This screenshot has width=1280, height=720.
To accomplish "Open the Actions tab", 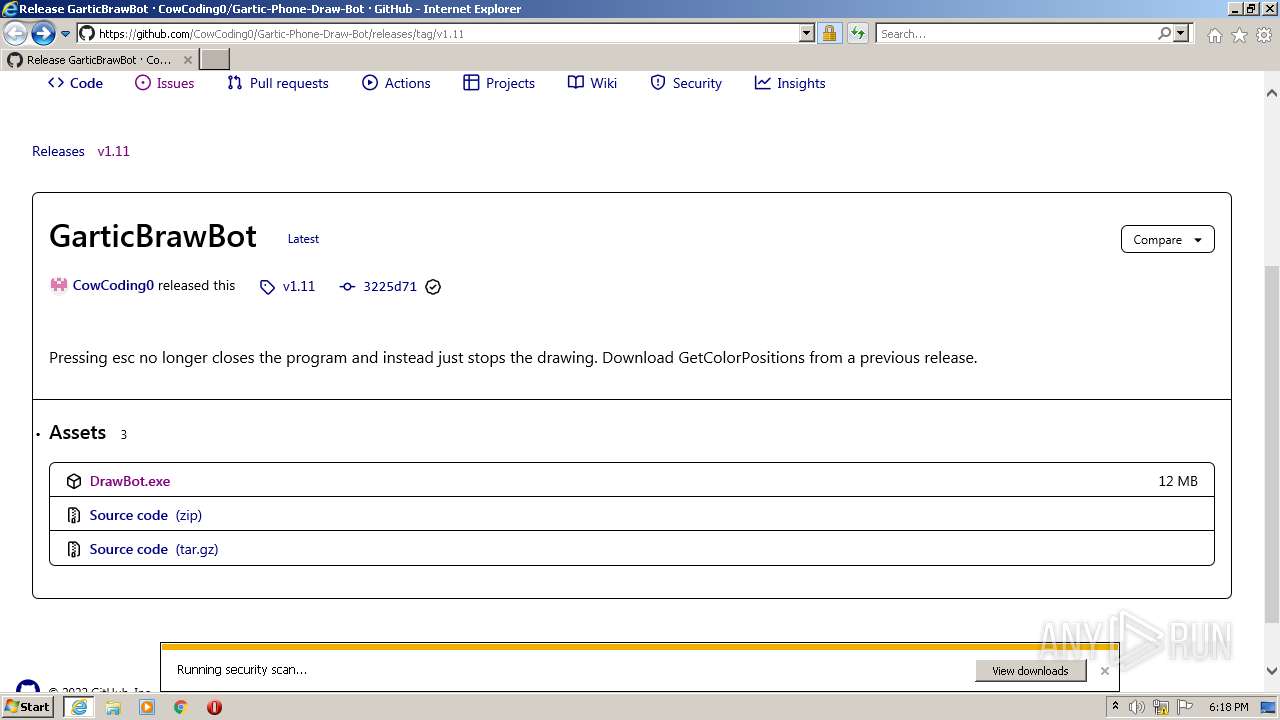I will point(396,83).
